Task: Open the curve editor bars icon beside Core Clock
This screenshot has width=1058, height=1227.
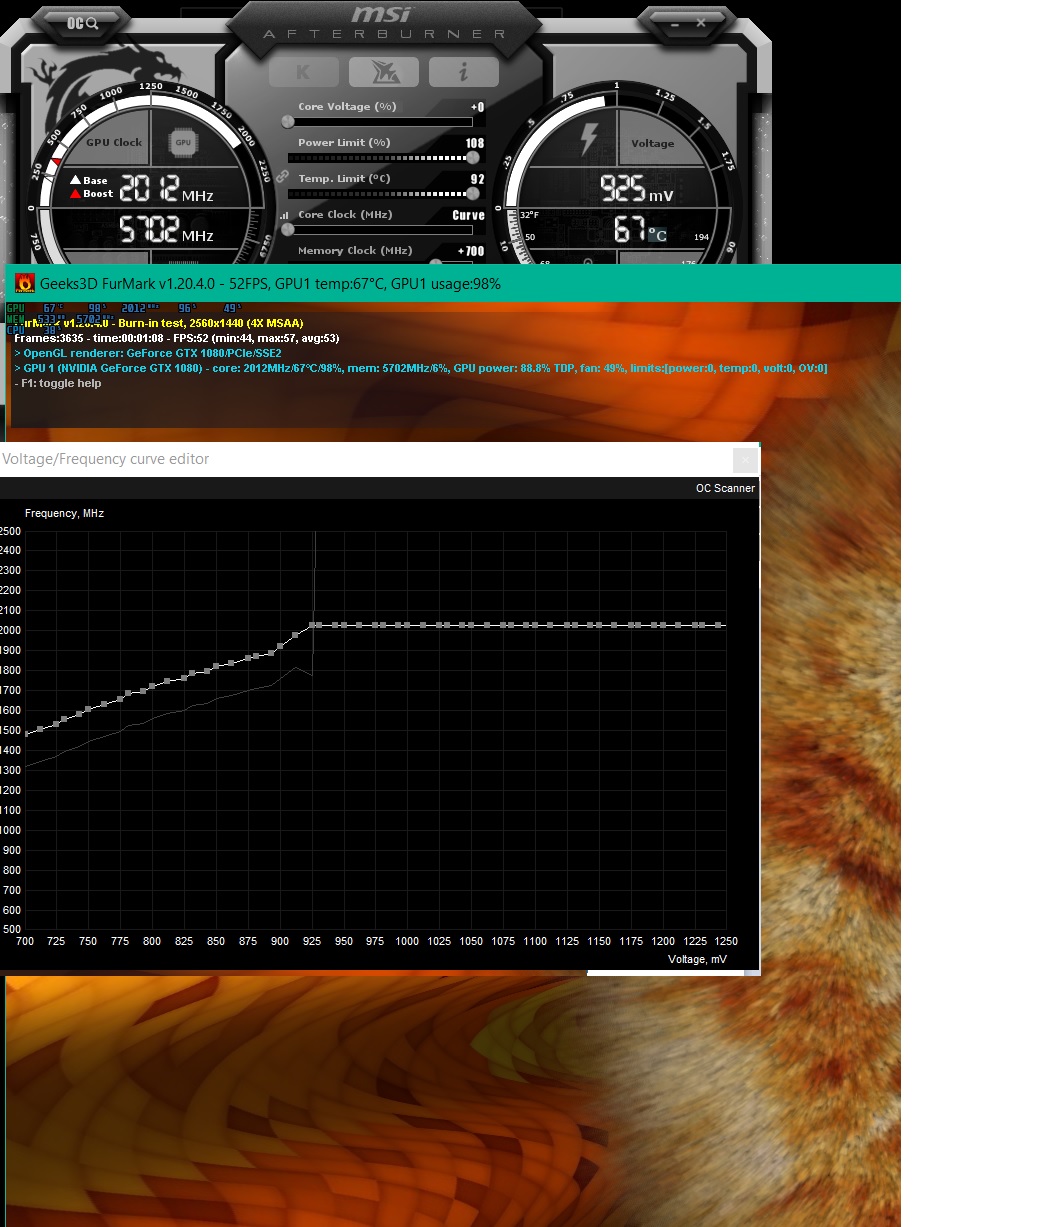Action: (284, 215)
